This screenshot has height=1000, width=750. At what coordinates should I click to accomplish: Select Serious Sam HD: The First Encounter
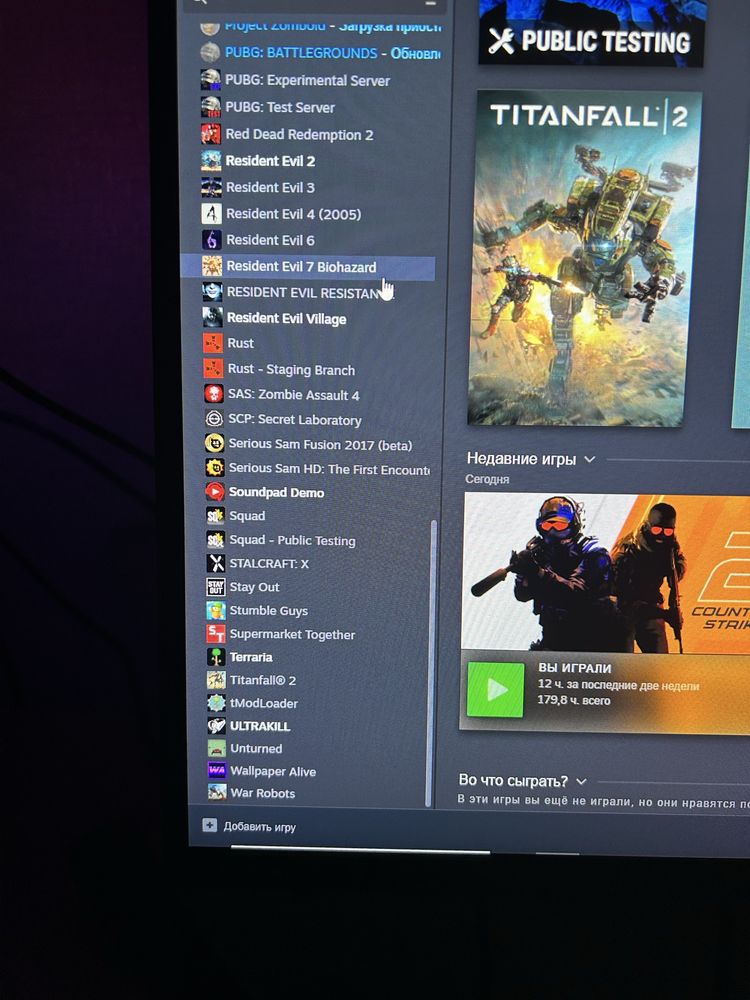coord(329,469)
